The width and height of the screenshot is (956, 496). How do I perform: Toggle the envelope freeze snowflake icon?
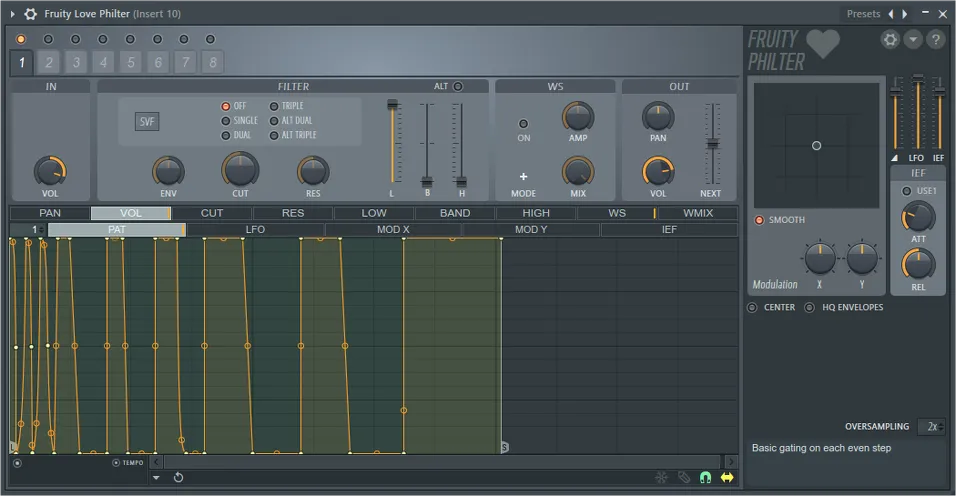tap(662, 477)
